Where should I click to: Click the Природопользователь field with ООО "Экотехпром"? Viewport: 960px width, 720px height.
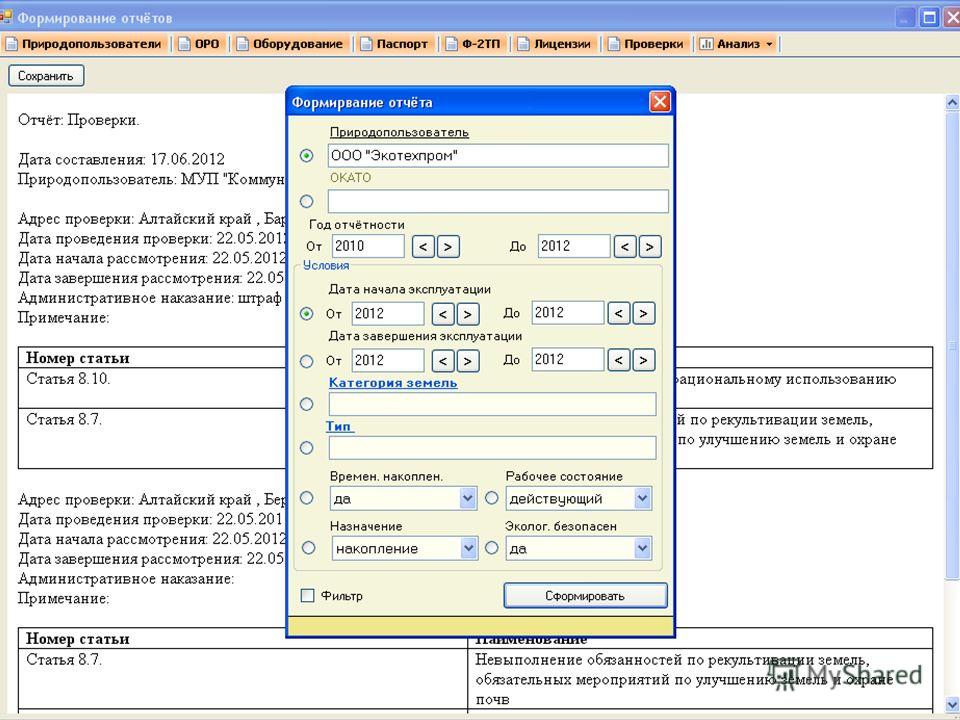tap(498, 156)
